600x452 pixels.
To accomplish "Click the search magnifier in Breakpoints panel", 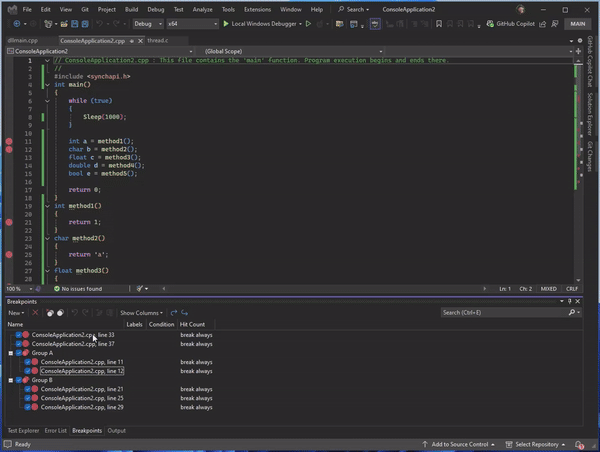I will [x=573, y=313].
